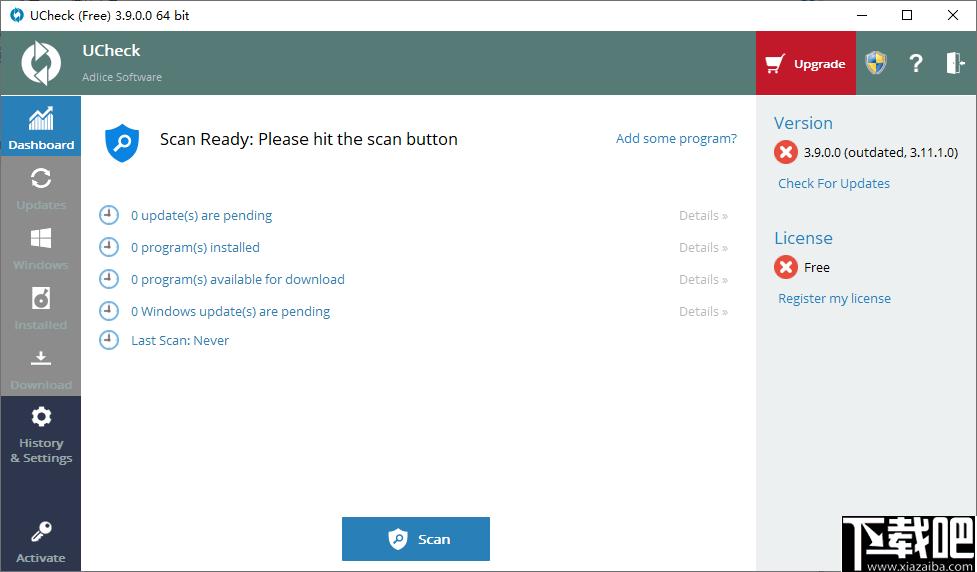This screenshot has width=977, height=572.
Task: Click the red Upgrade cart button
Action: [806, 64]
